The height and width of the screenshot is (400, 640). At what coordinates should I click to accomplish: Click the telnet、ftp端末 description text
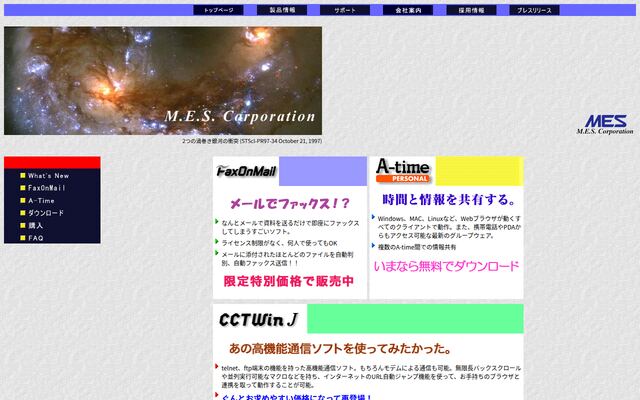(x=371, y=376)
